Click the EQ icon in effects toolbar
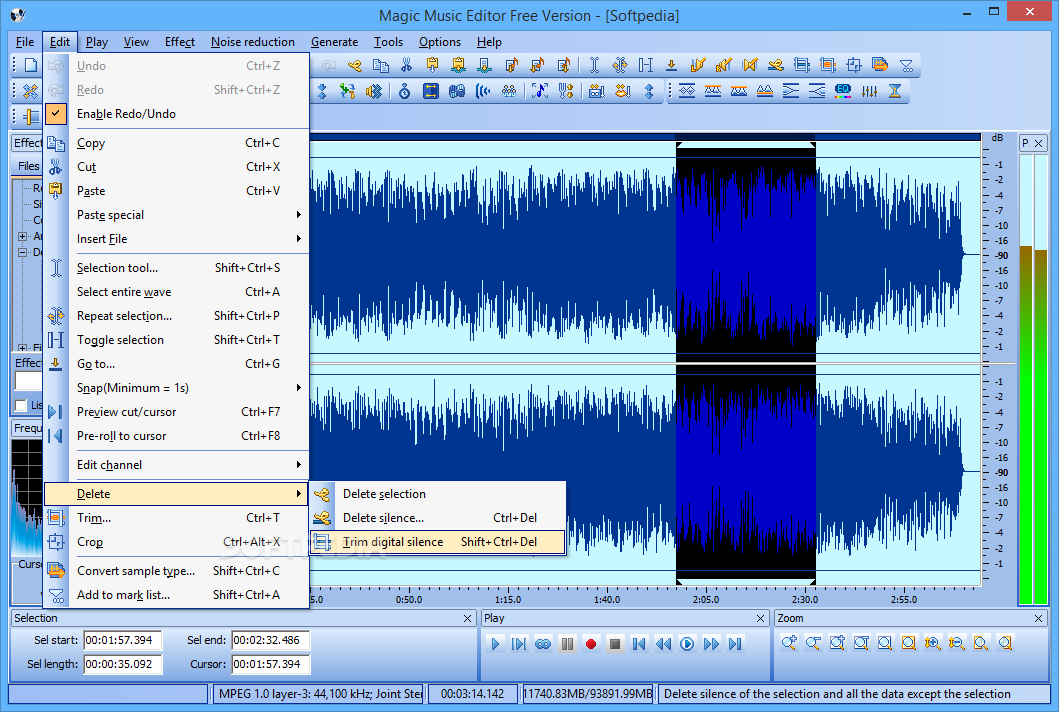 click(x=843, y=91)
